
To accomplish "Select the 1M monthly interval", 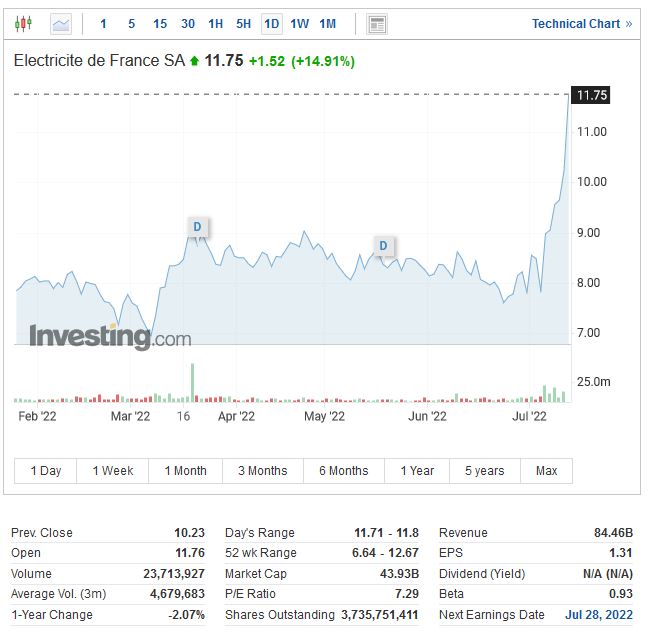I will 327,23.
